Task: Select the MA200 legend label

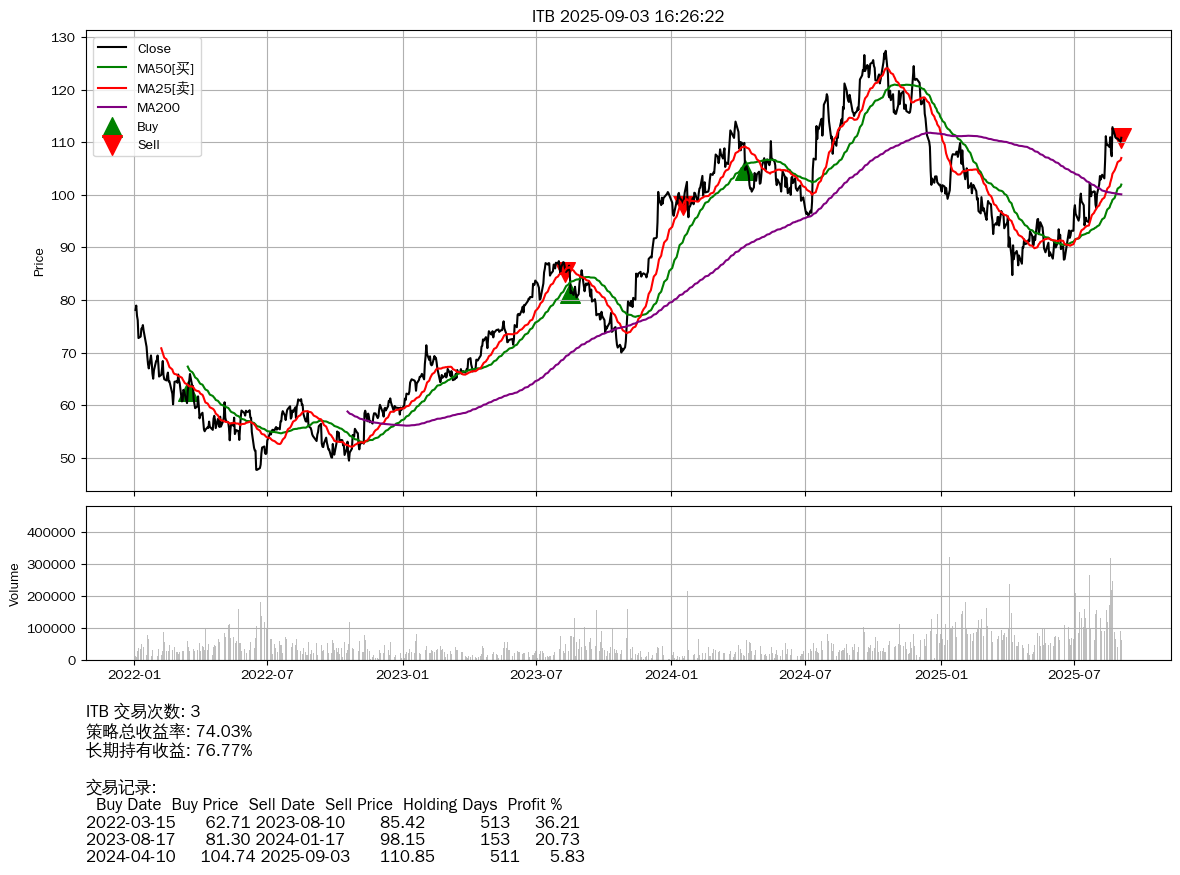Action: pos(158,107)
